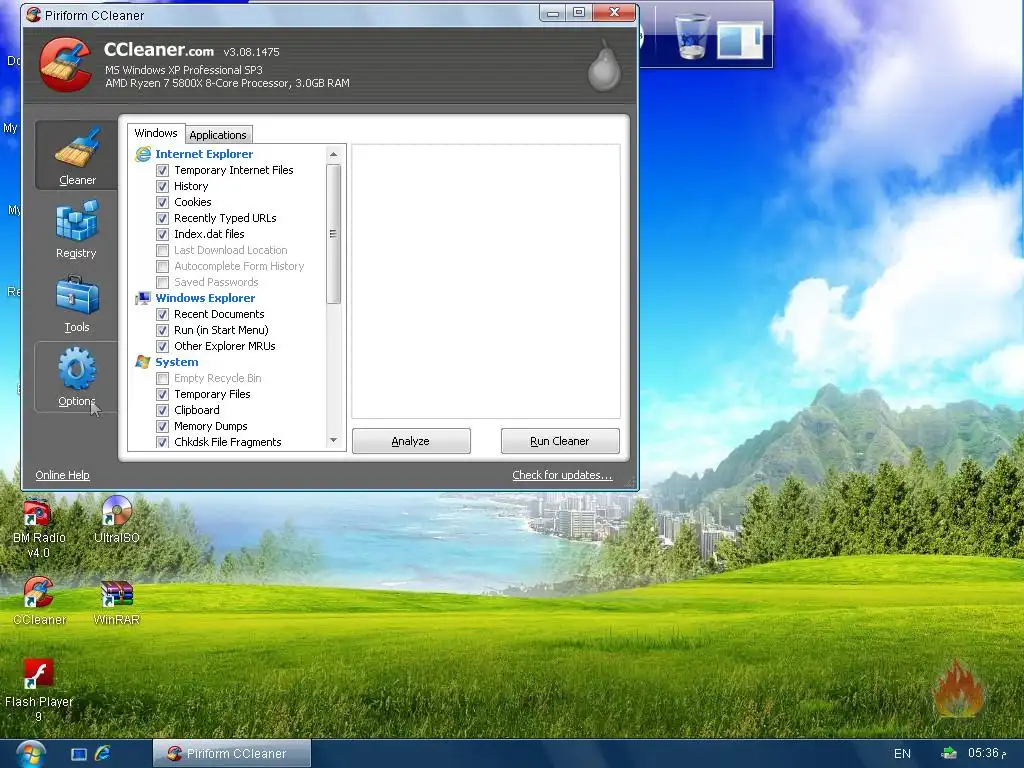Image resolution: width=1024 pixels, height=768 pixels.
Task: Click the CCleaner title bar icon
Action: pos(33,14)
